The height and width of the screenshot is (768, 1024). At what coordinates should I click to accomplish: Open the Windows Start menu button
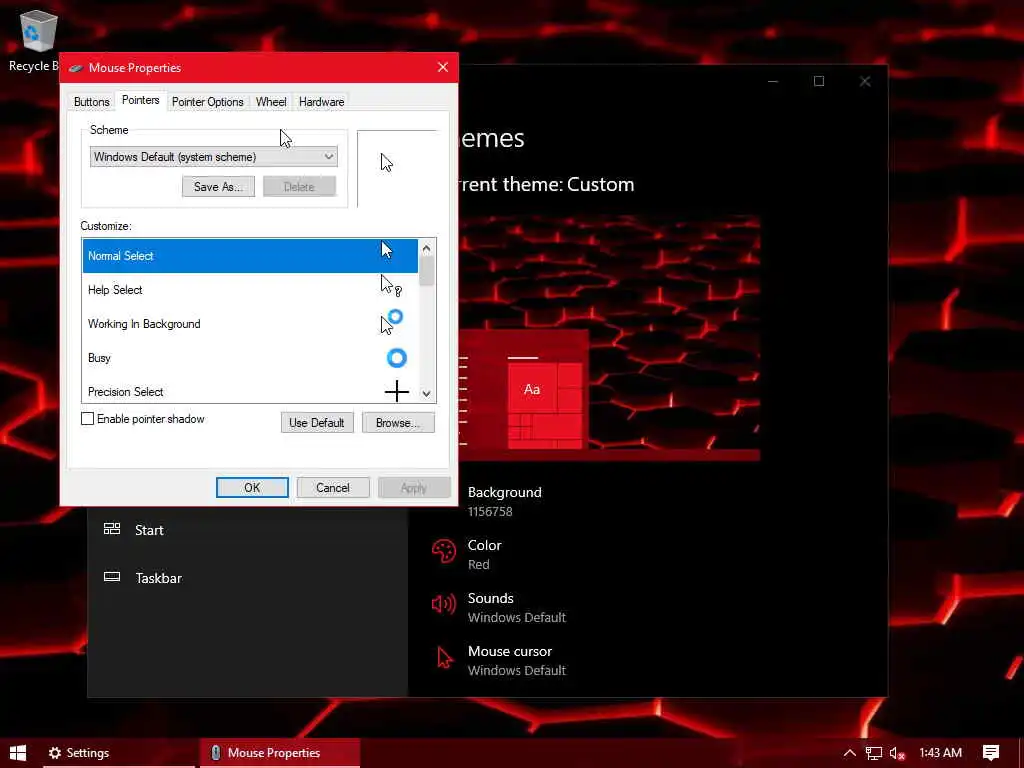point(18,753)
